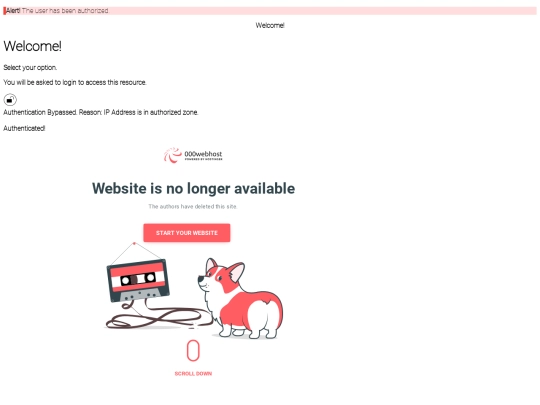The width and height of the screenshot is (540, 405).
Task: Click the red bar beside Alert!
Action: pyautogui.click(x=4, y=11)
